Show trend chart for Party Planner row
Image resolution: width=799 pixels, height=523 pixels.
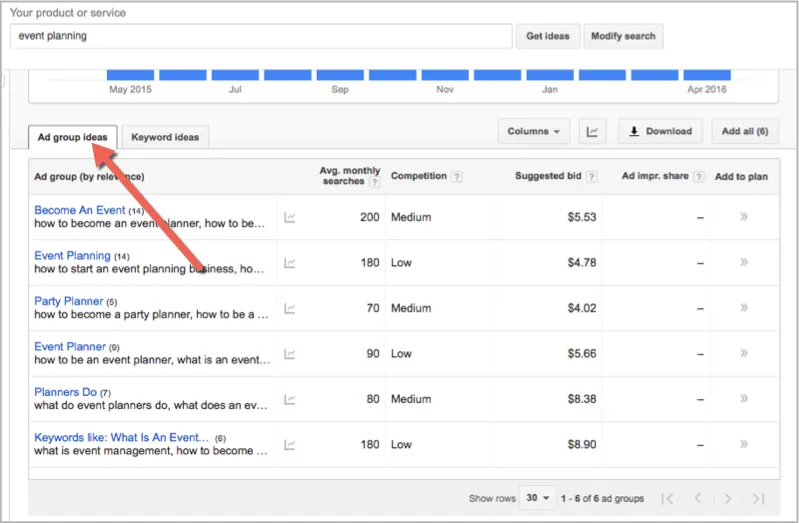click(x=289, y=308)
